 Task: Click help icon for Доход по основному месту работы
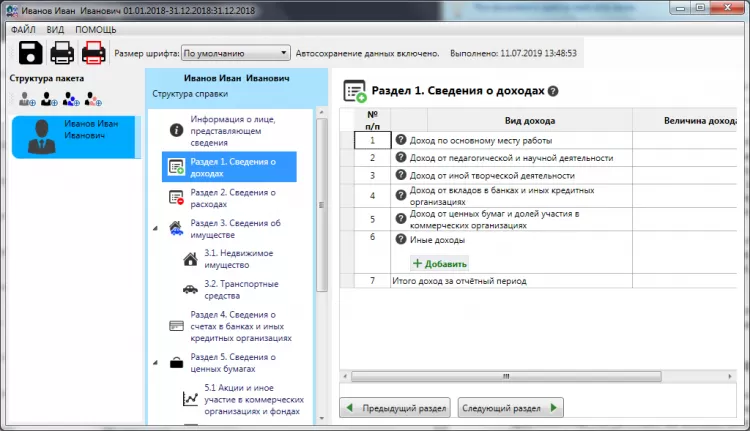point(401,140)
